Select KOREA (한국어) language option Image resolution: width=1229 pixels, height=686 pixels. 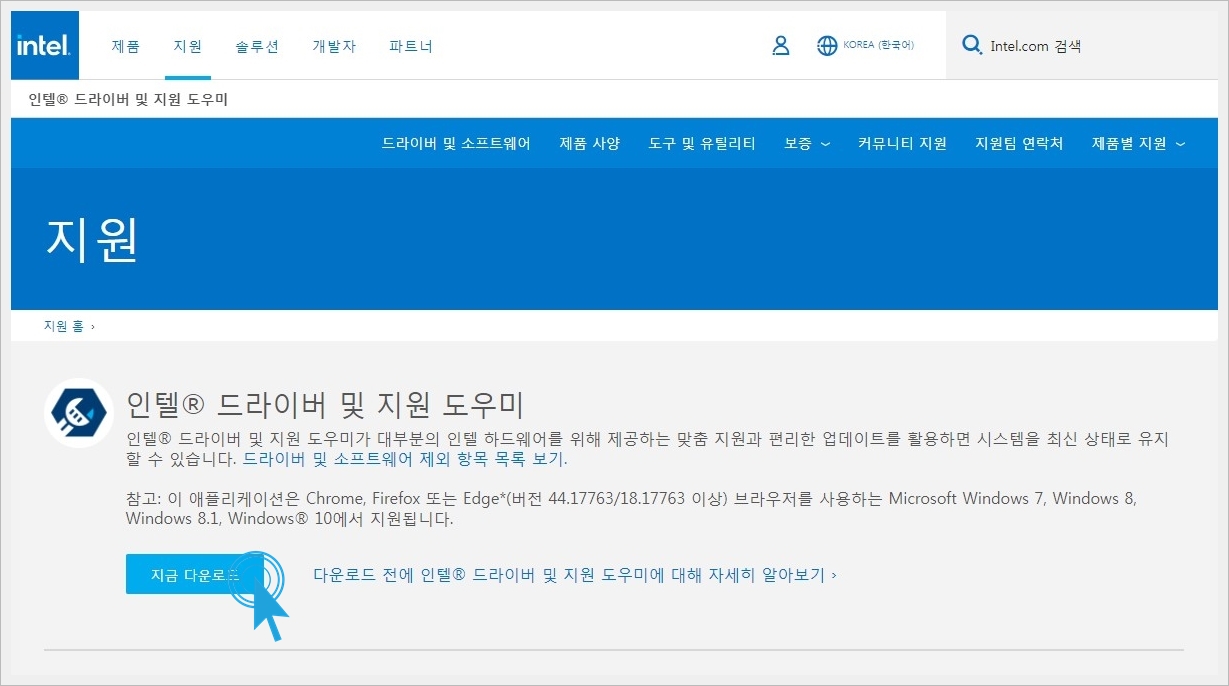point(879,45)
